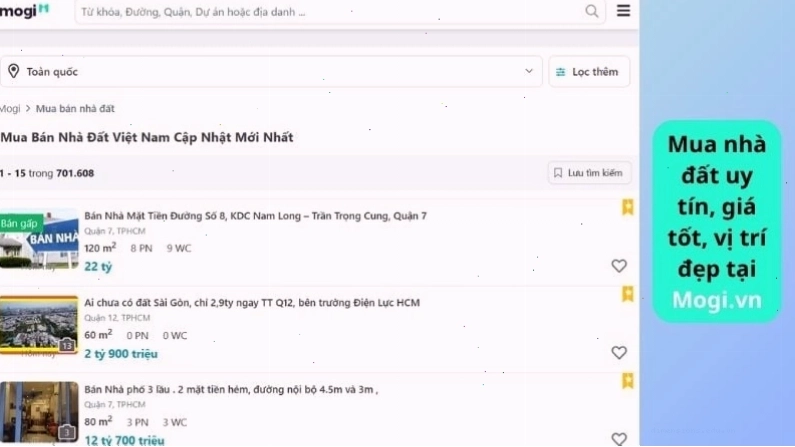Select Mua bán nhà đất breadcrumb

coord(75,108)
